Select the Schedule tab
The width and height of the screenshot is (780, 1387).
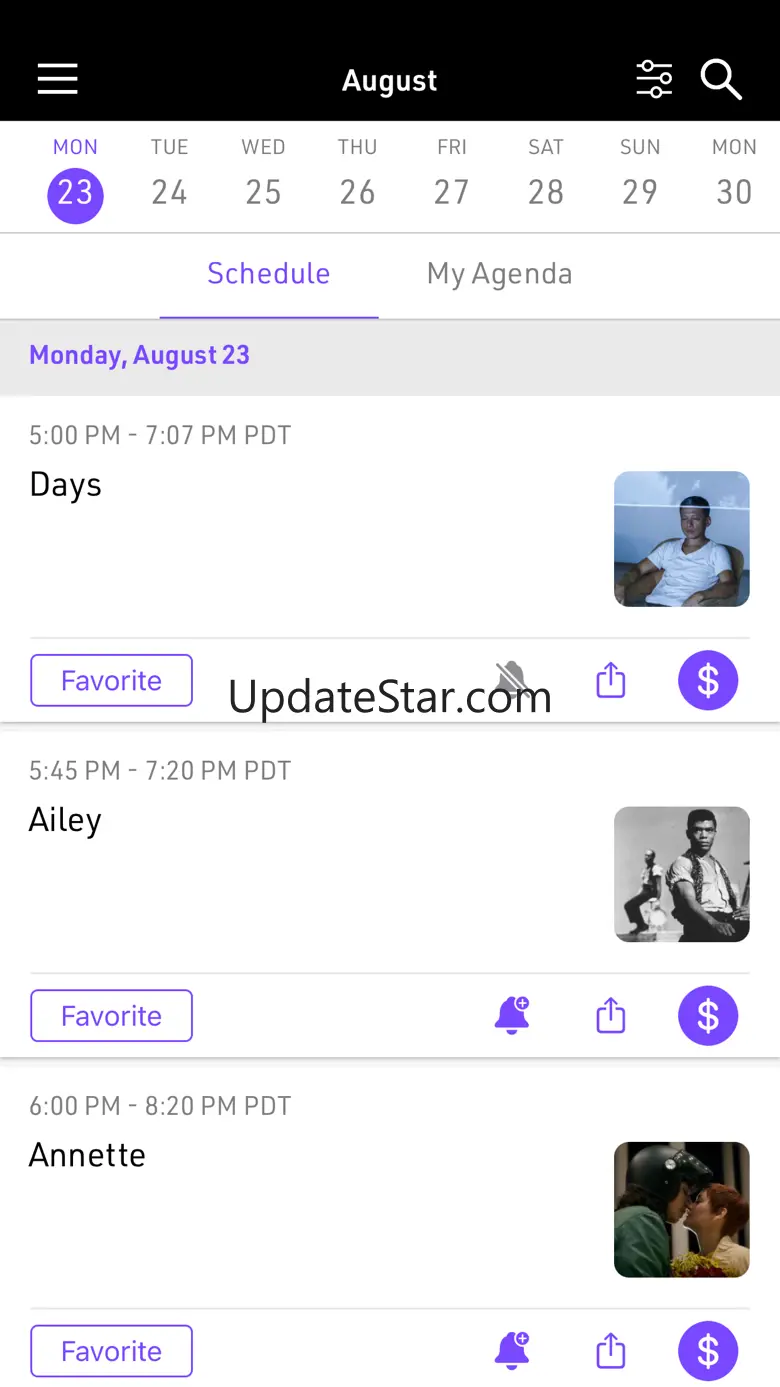point(268,274)
